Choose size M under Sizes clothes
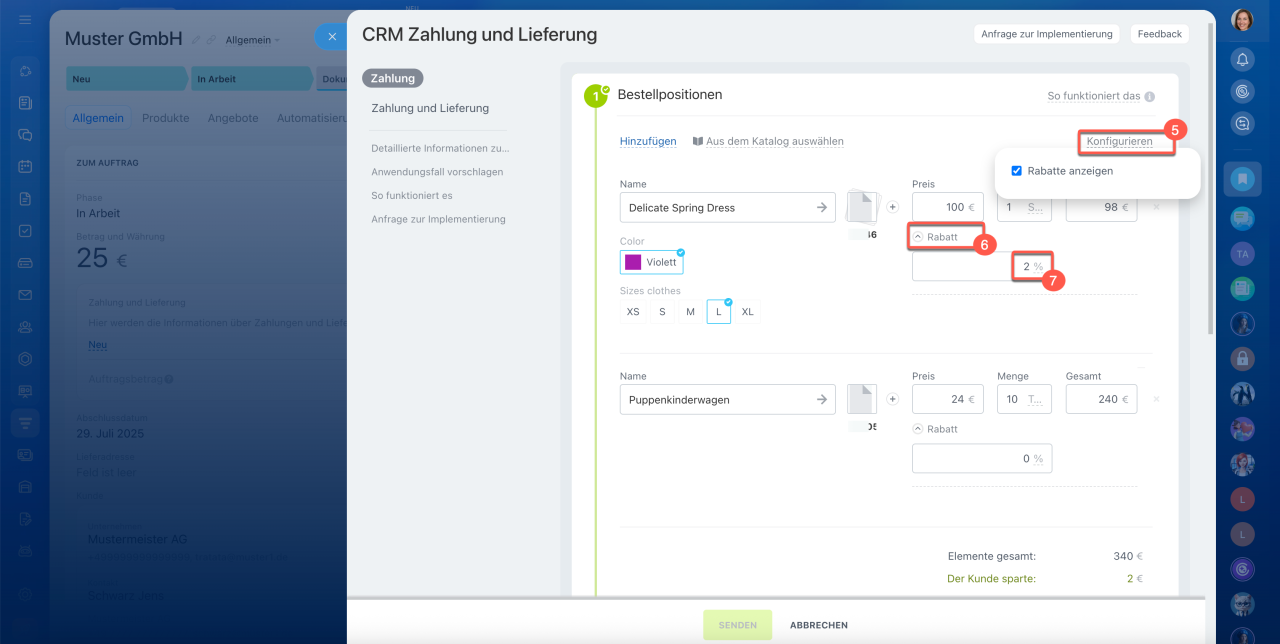The width and height of the screenshot is (1280, 644). point(690,312)
